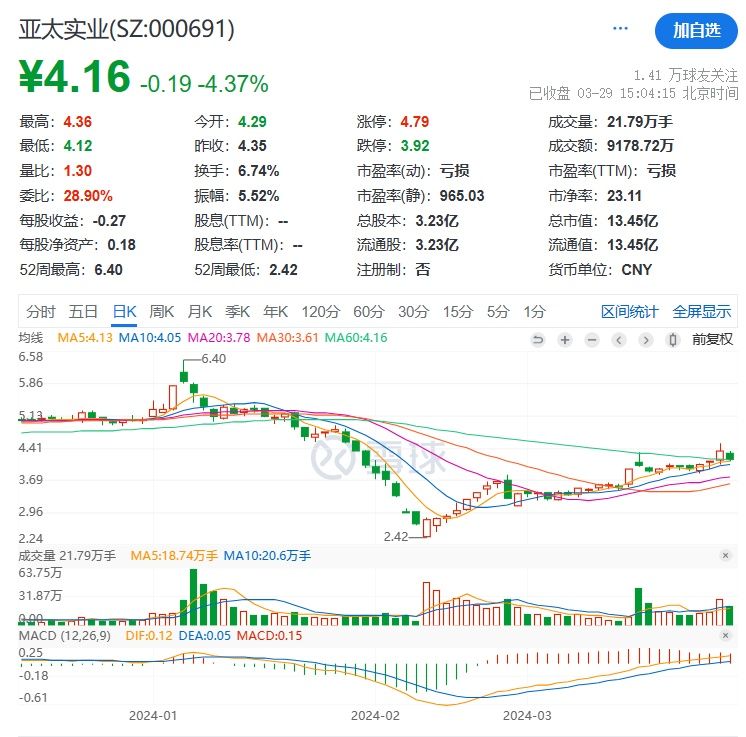Screen dimensions: 746x737
Task: Click the volume MA5:18.74万手 label
Action: click(x=174, y=556)
